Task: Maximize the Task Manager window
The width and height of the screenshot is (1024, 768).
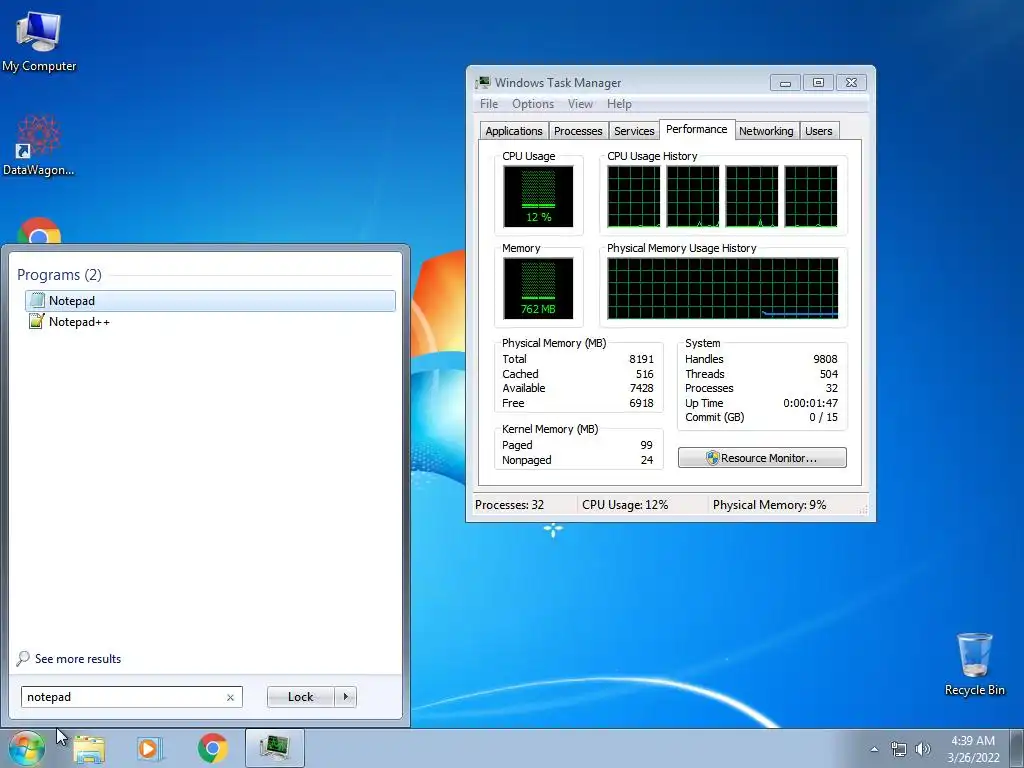Action: tap(818, 83)
